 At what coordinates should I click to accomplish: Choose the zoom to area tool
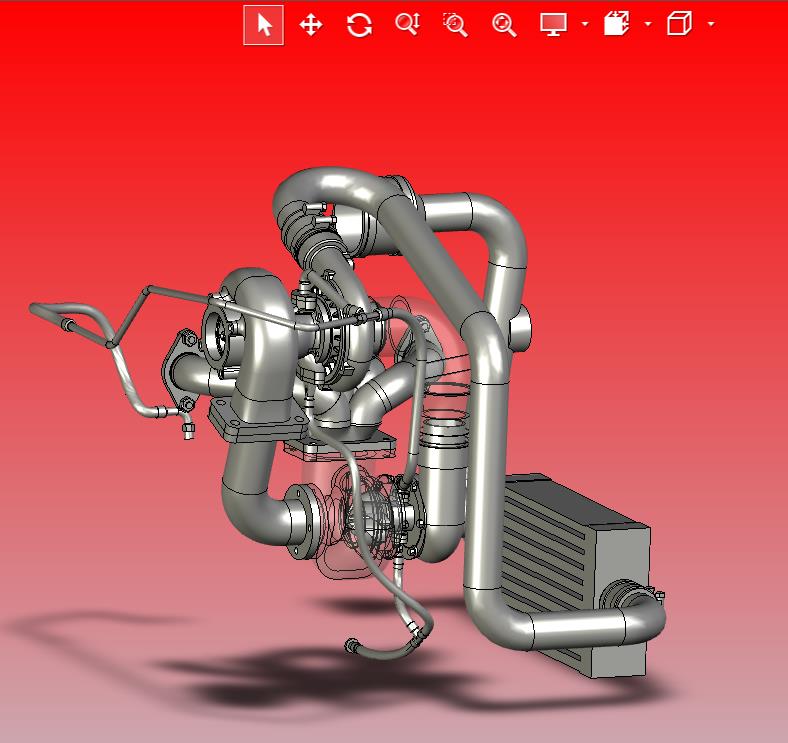tap(455, 25)
